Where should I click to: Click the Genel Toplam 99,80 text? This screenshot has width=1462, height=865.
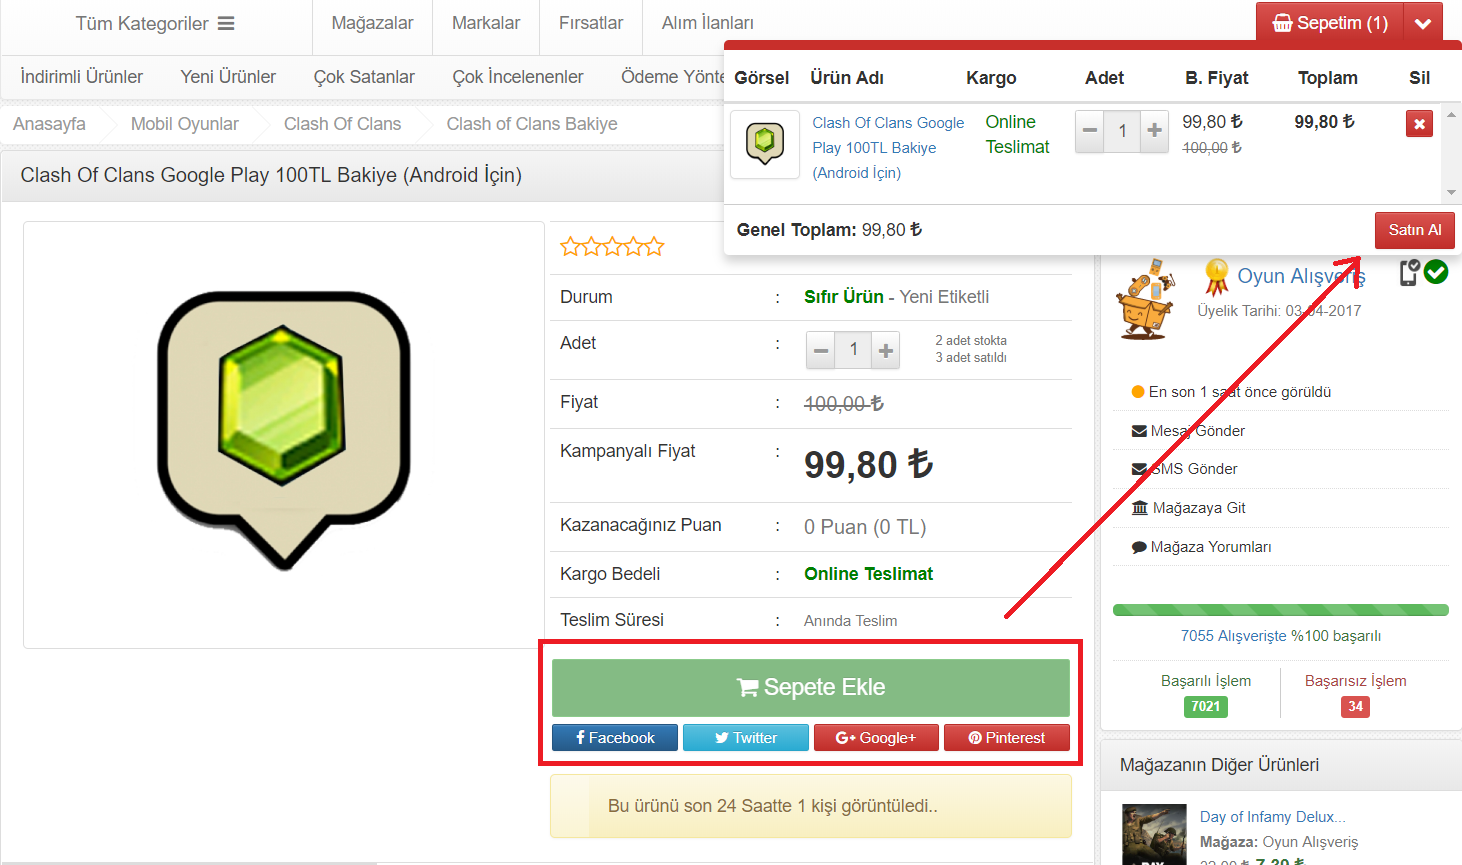(829, 230)
